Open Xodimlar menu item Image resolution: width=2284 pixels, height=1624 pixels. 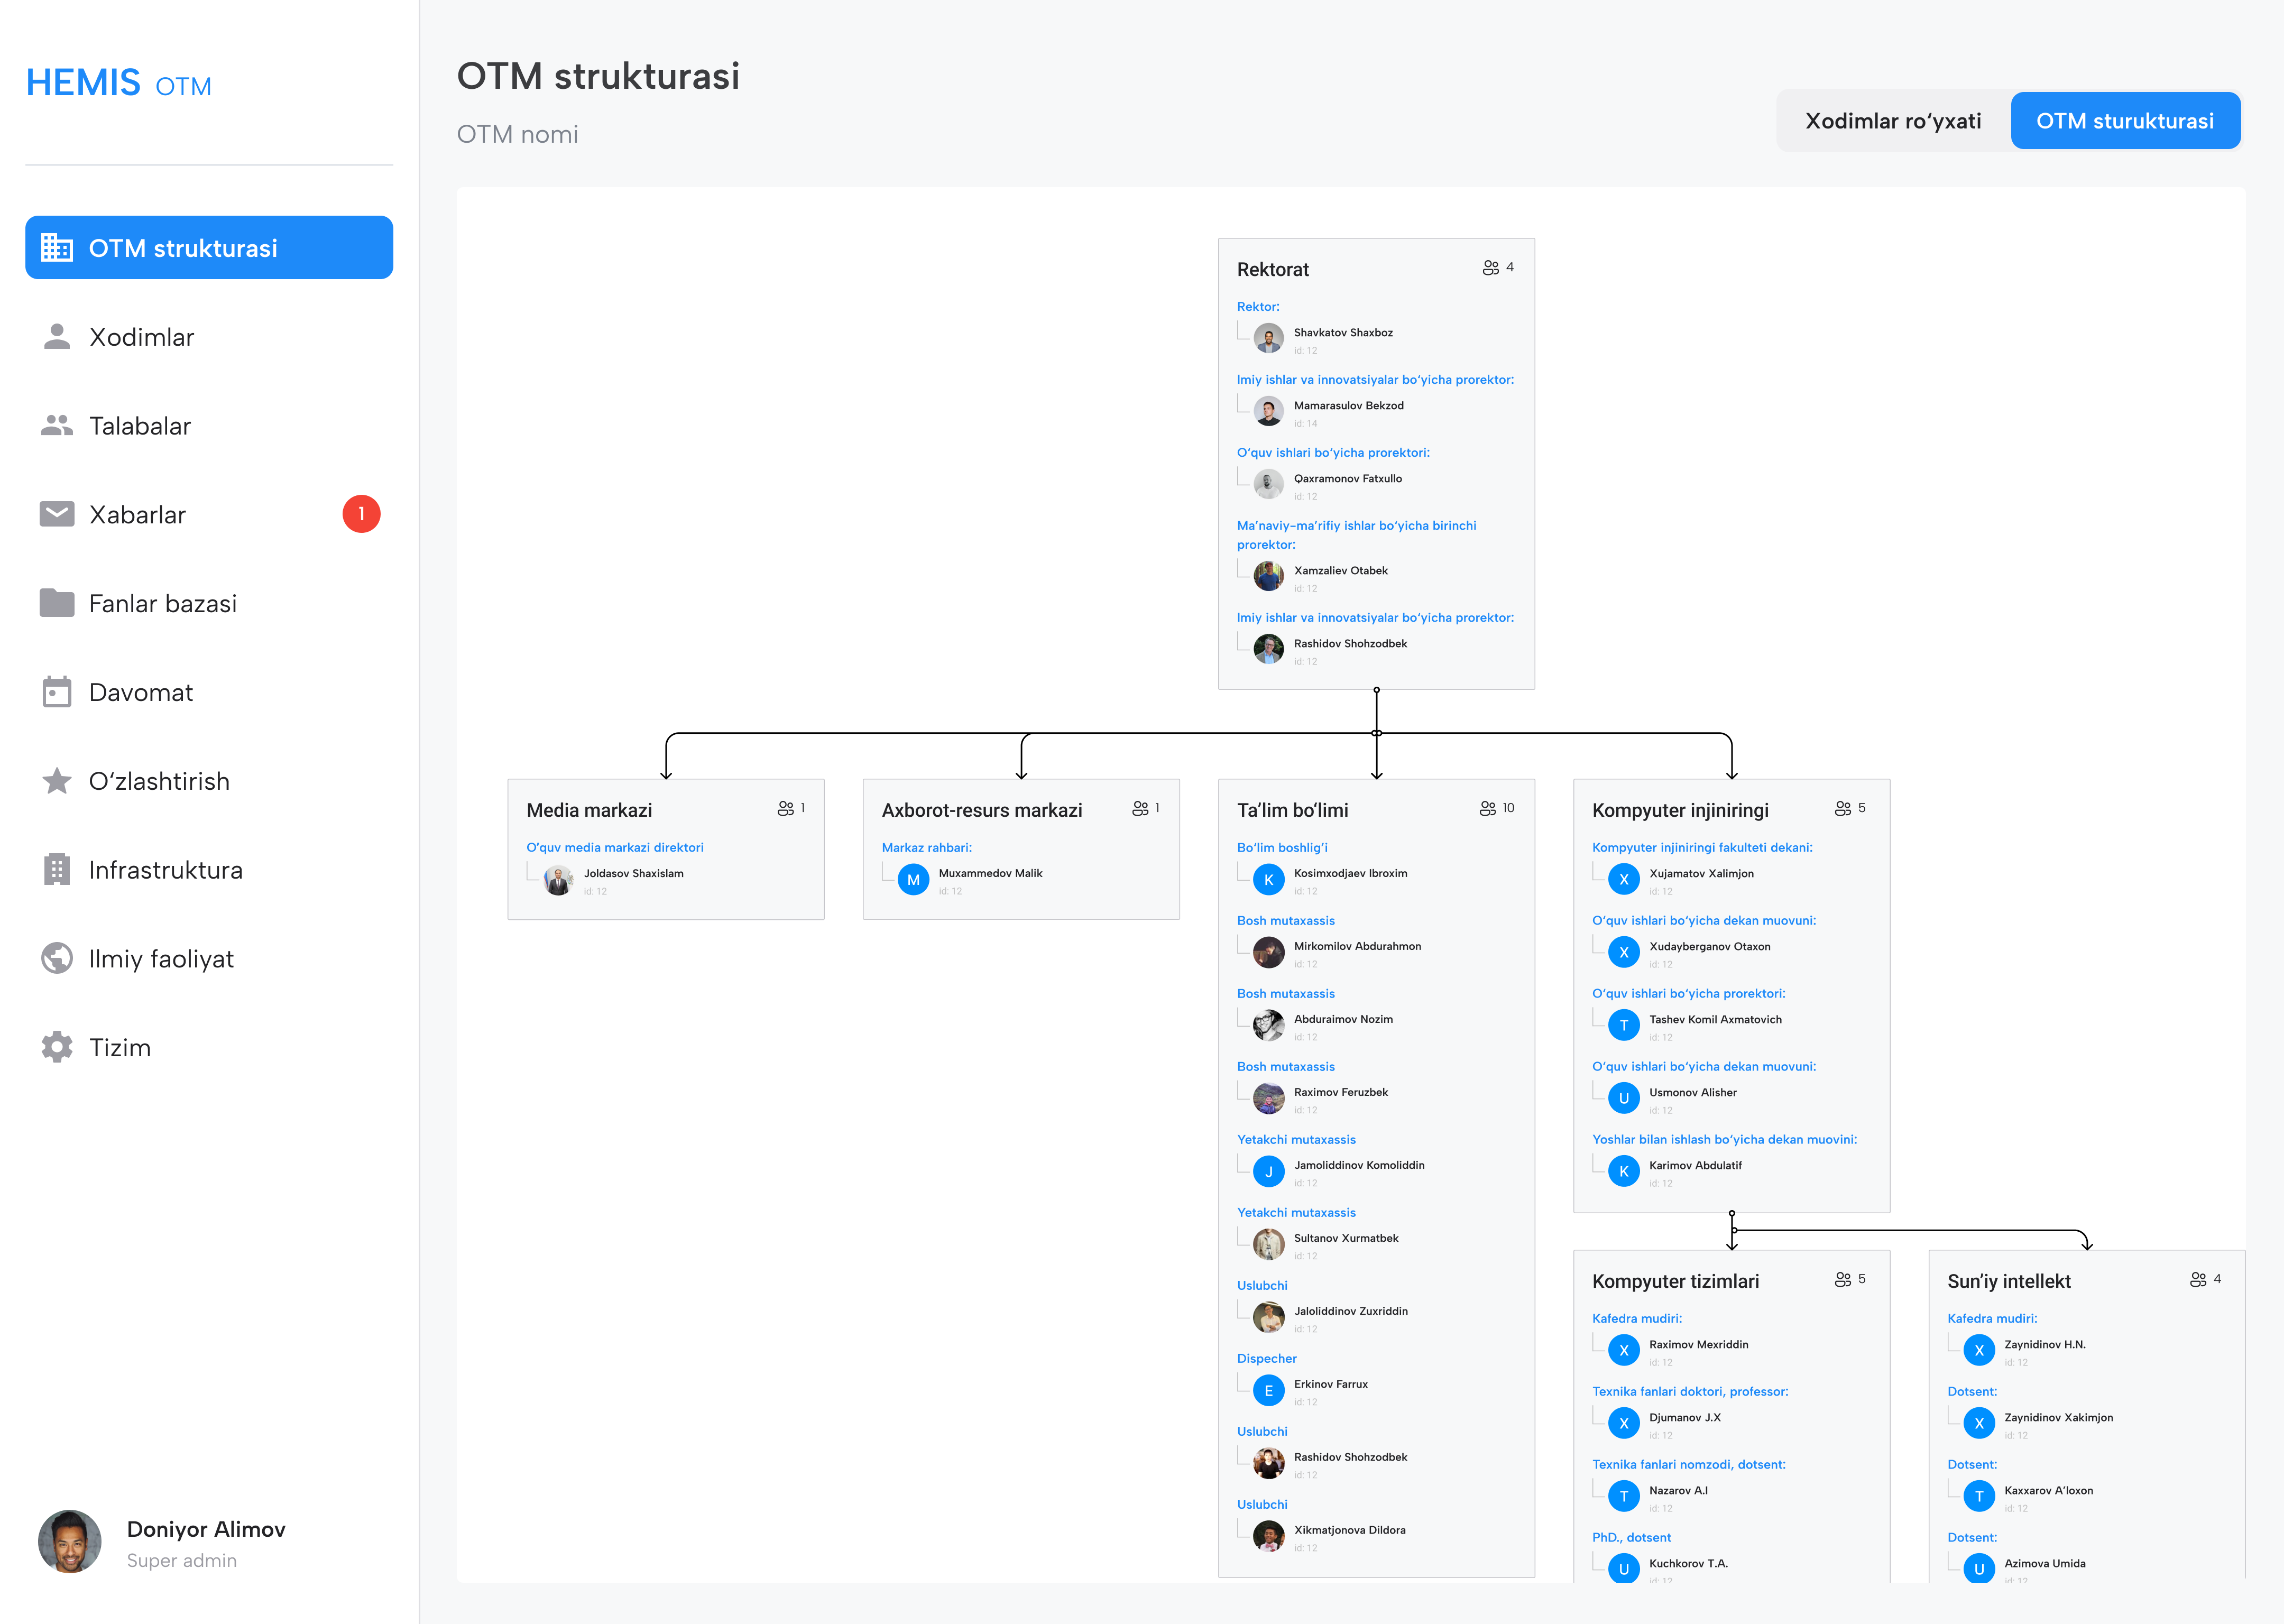point(209,336)
